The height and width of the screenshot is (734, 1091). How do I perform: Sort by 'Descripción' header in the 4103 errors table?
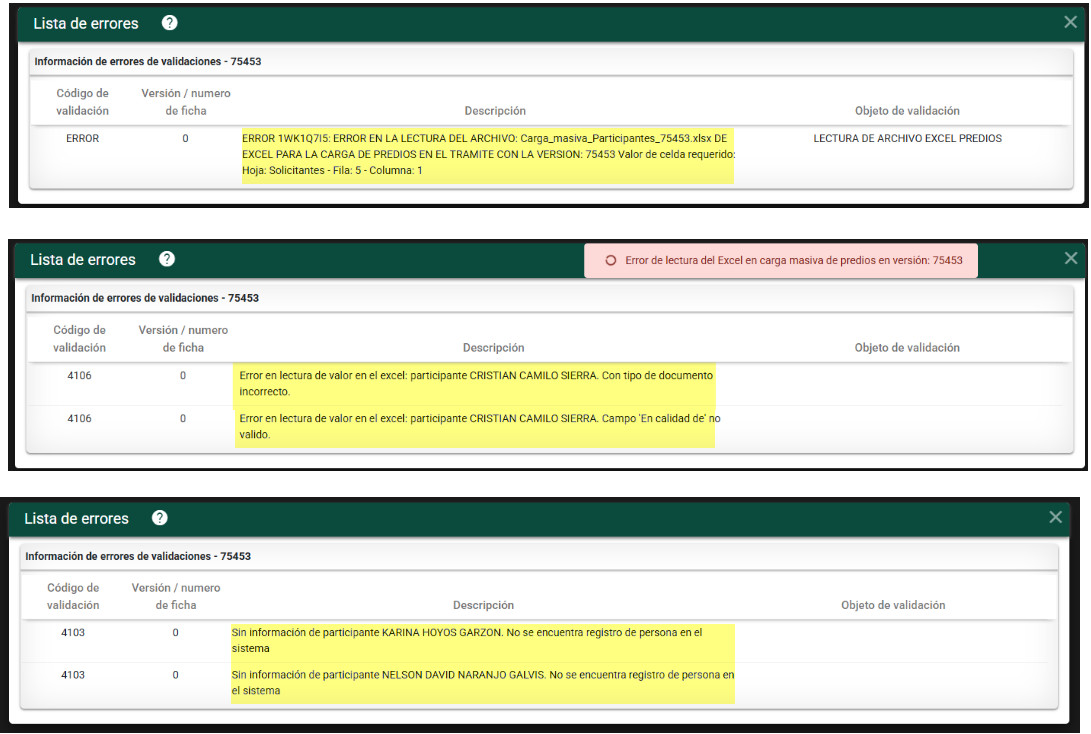[483, 605]
